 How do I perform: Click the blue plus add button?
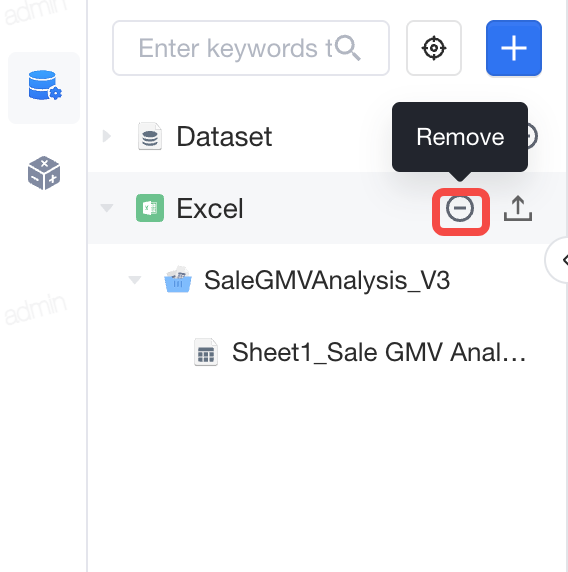click(514, 48)
